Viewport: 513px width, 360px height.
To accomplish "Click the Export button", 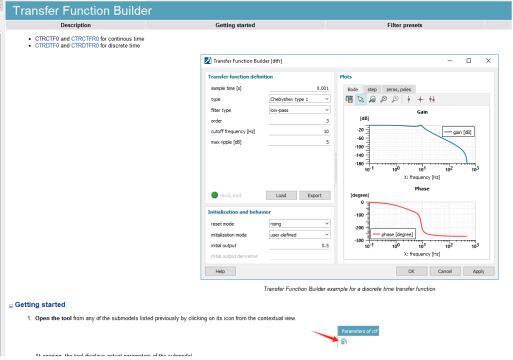I will [x=314, y=195].
